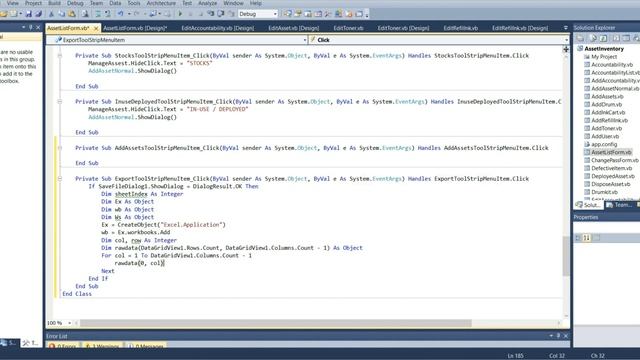This screenshot has width=640, height=360.
Task: Collapse the AddAssetsToolStripMenuItem_Click sub
Action: 60,148
